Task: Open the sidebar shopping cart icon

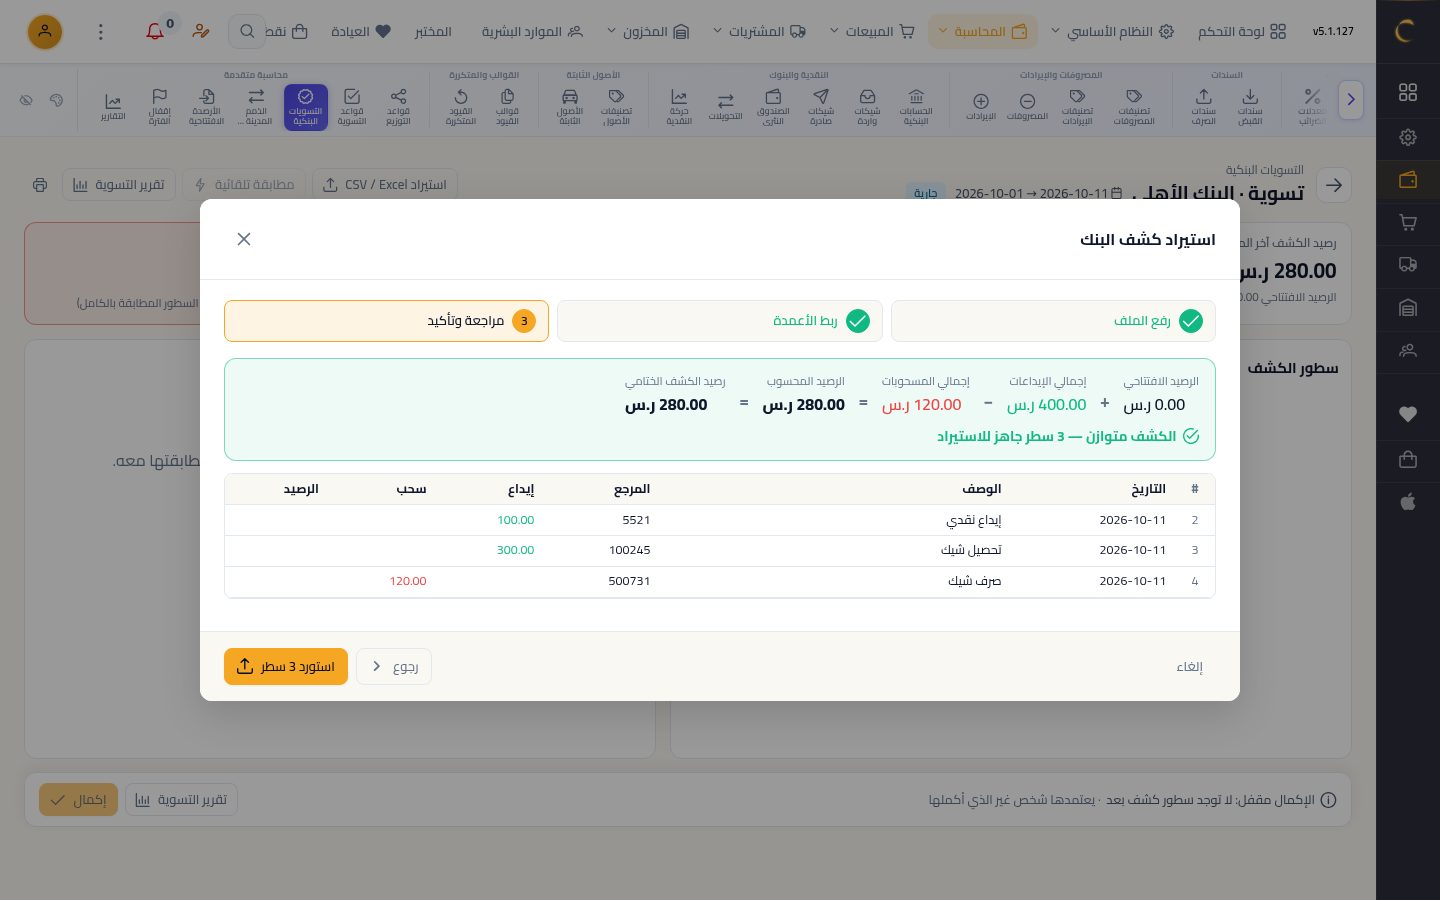Action: point(1408,223)
